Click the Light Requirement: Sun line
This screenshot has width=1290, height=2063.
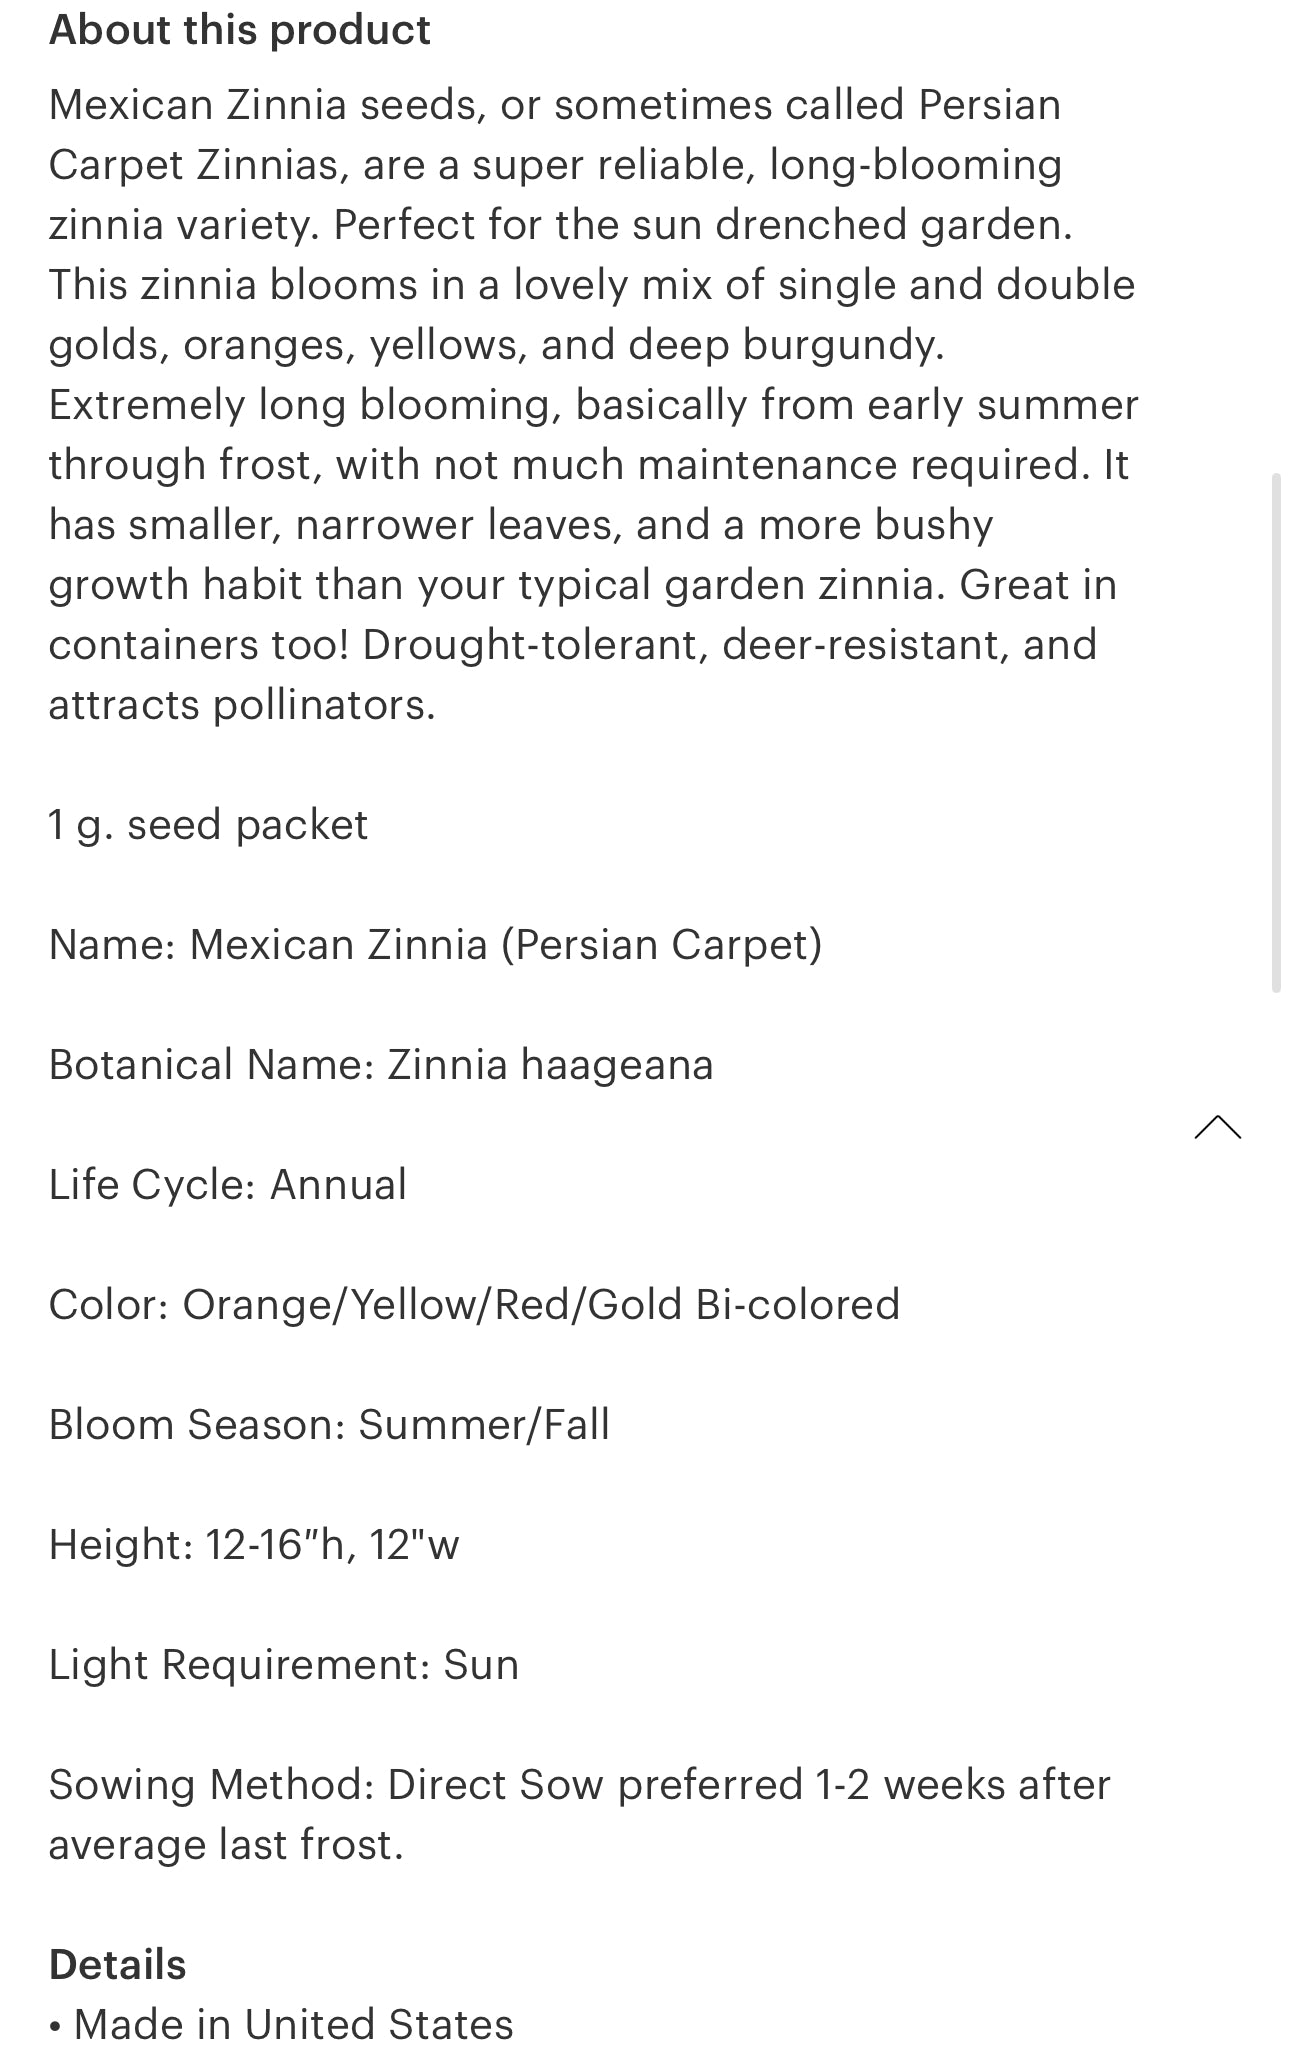[284, 1665]
